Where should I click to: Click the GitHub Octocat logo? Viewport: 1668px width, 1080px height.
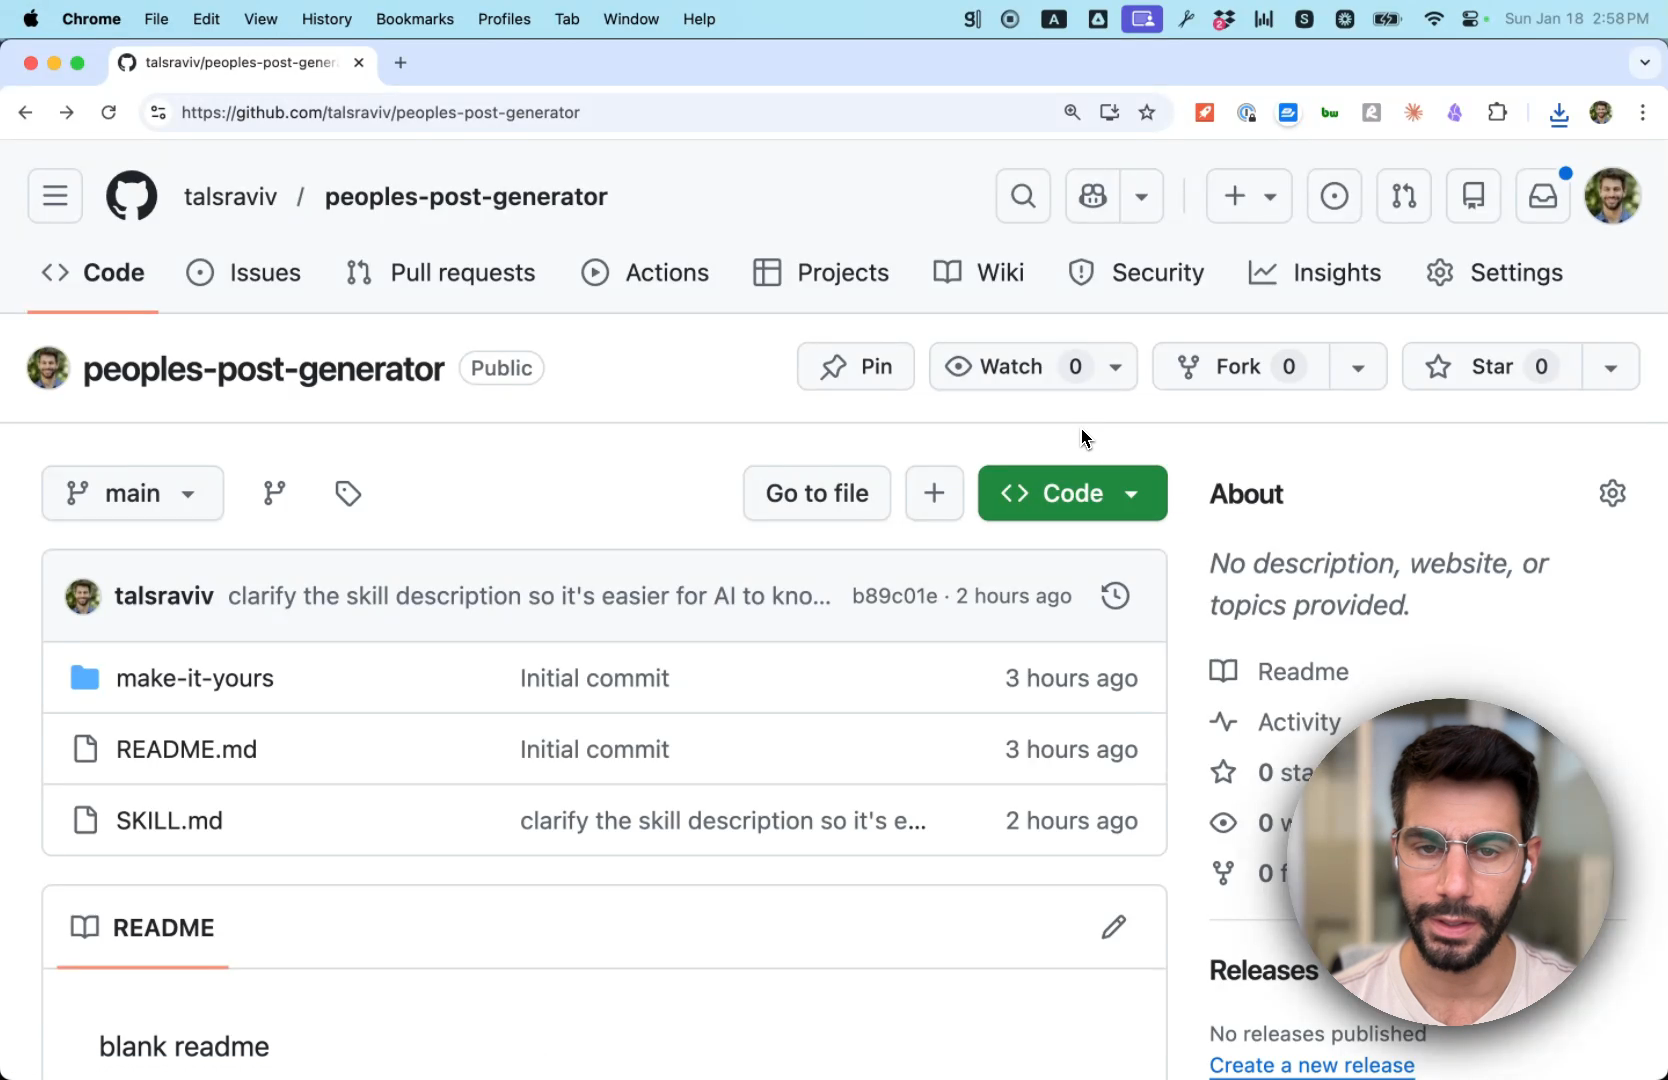point(132,196)
